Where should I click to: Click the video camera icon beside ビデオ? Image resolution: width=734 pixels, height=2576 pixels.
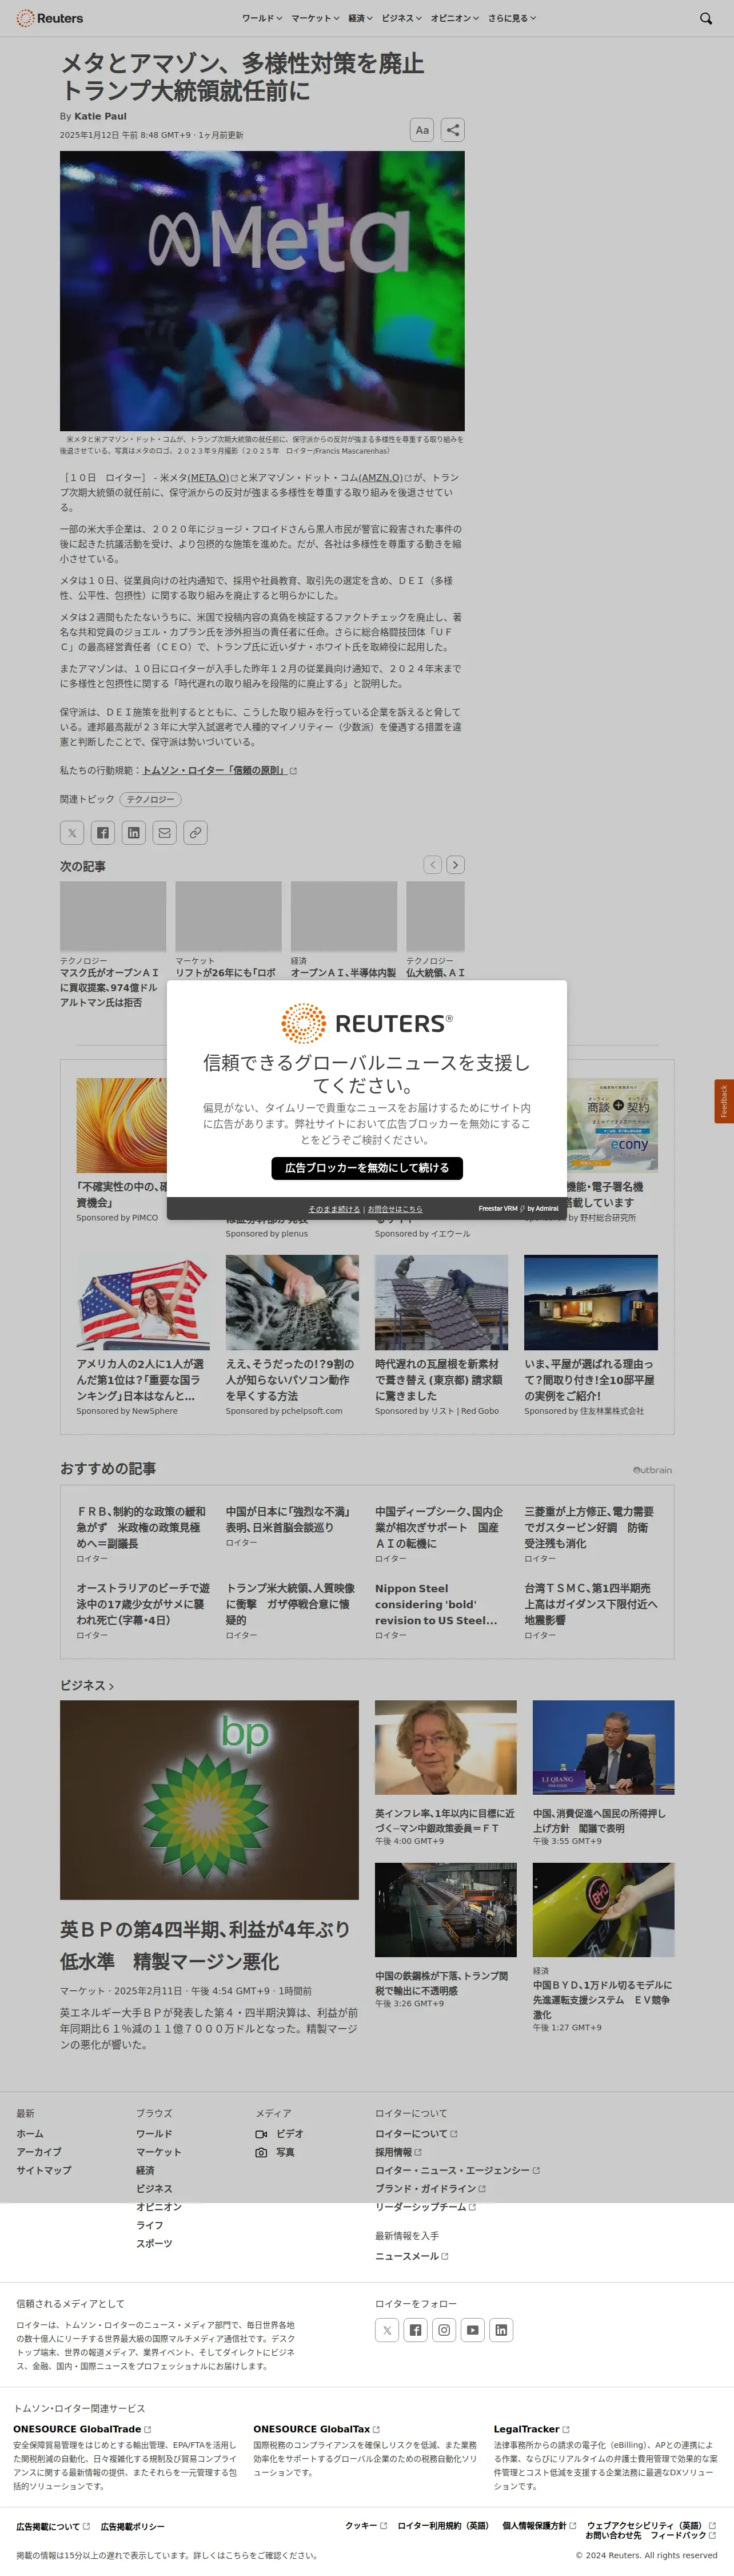[x=261, y=2134]
